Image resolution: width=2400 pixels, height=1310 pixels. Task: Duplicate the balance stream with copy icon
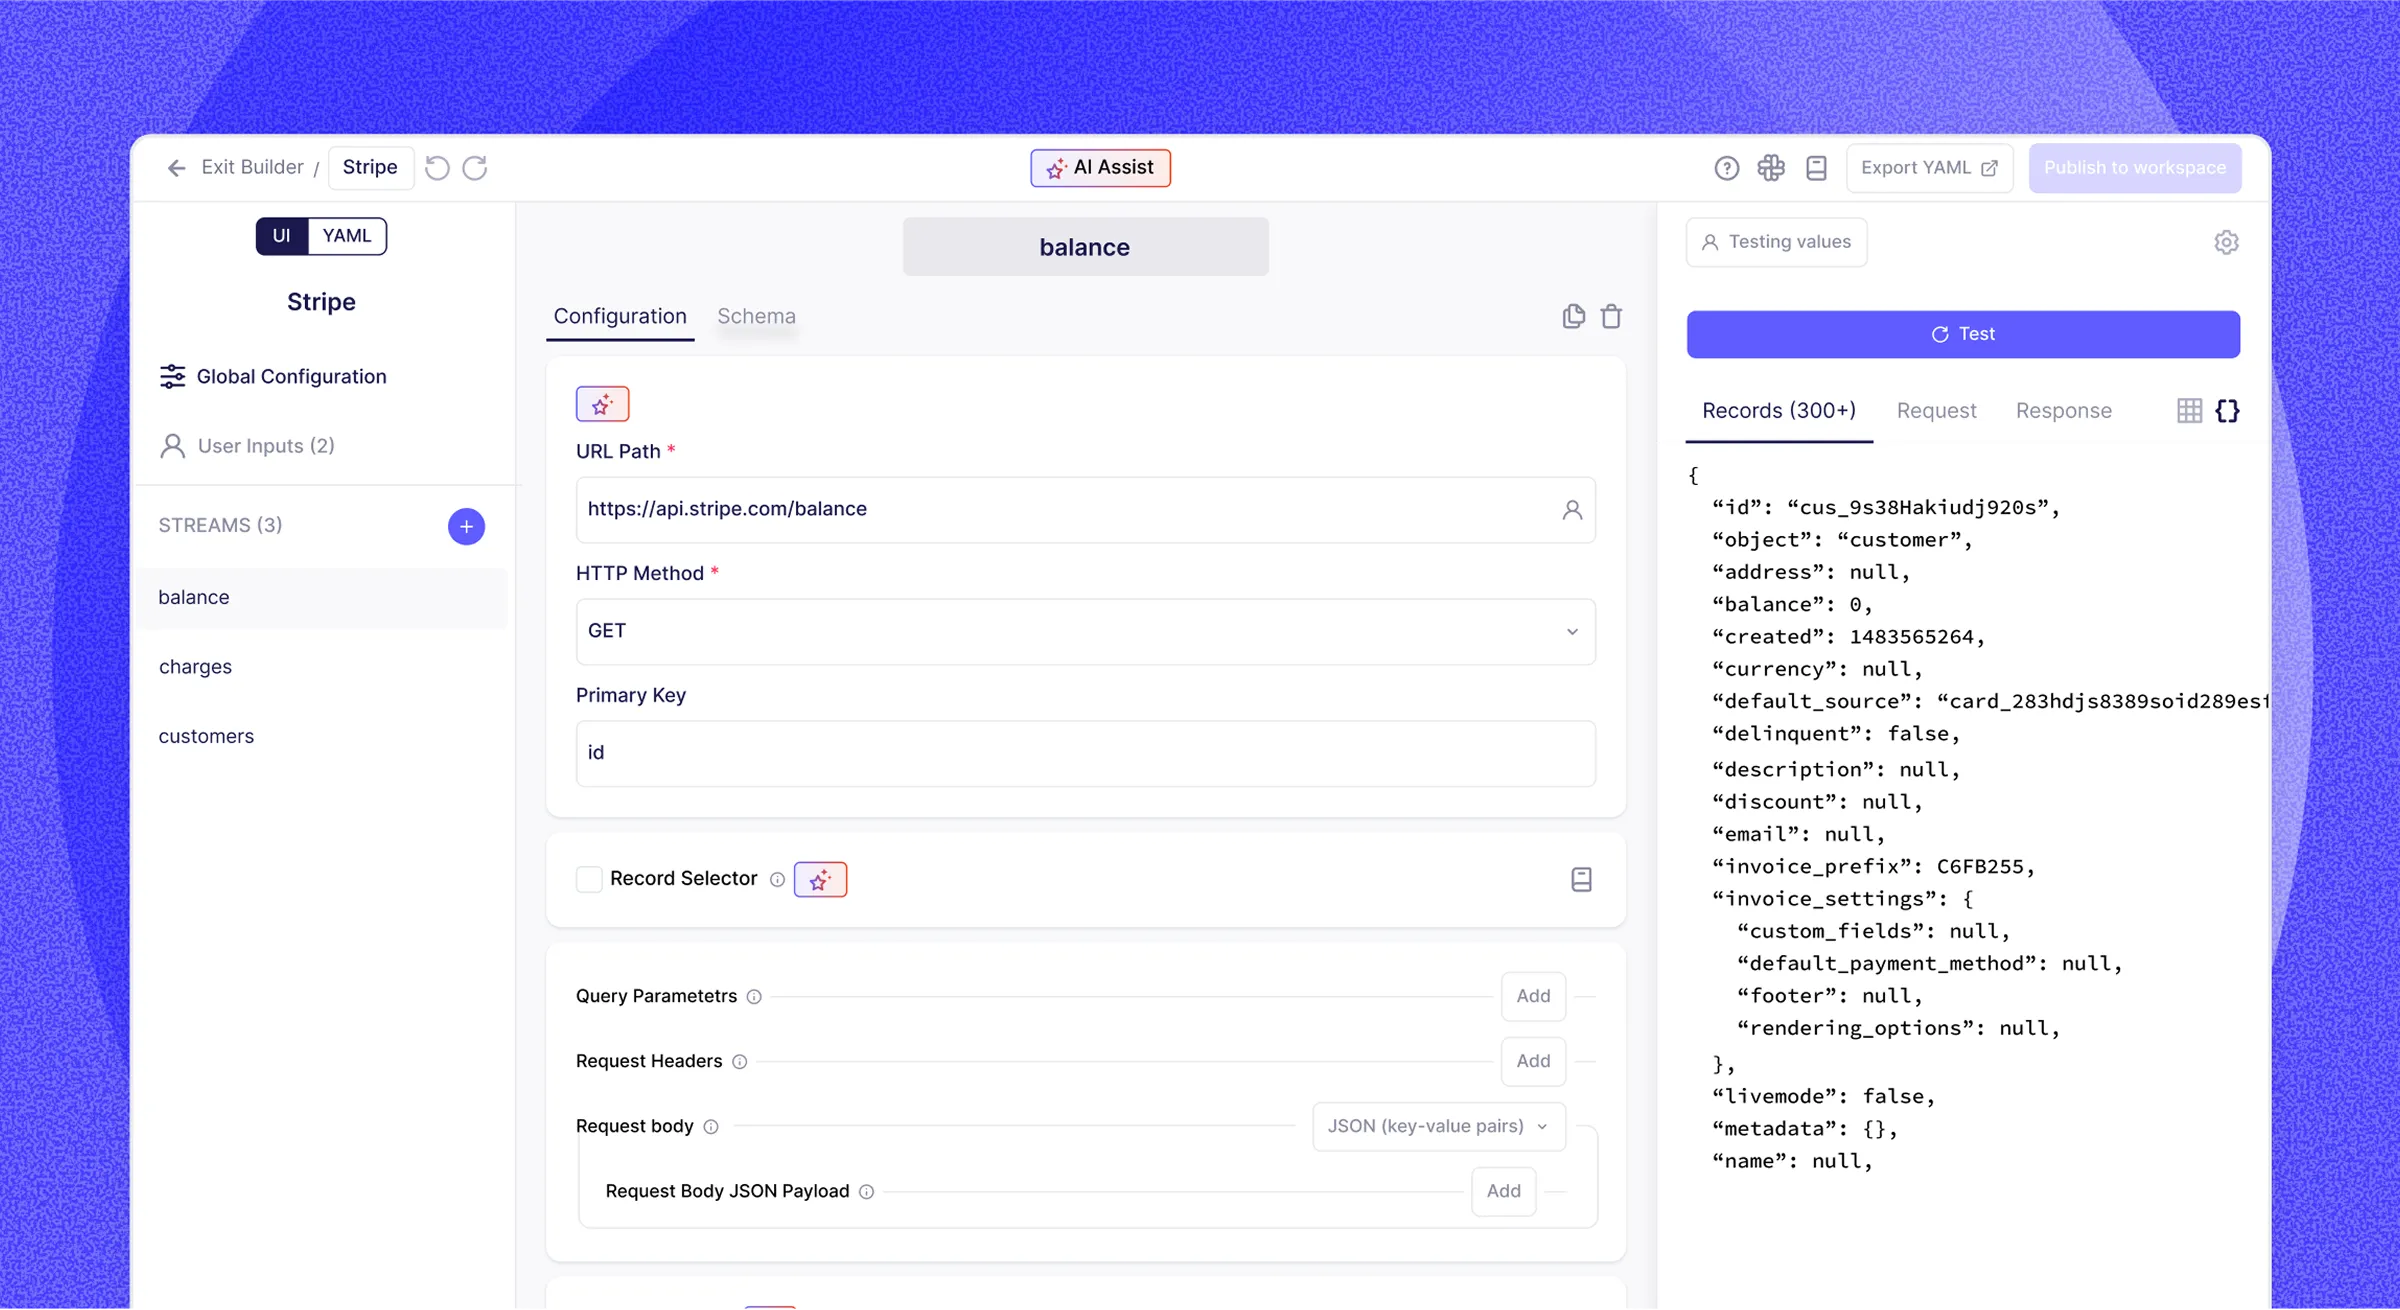point(1573,316)
